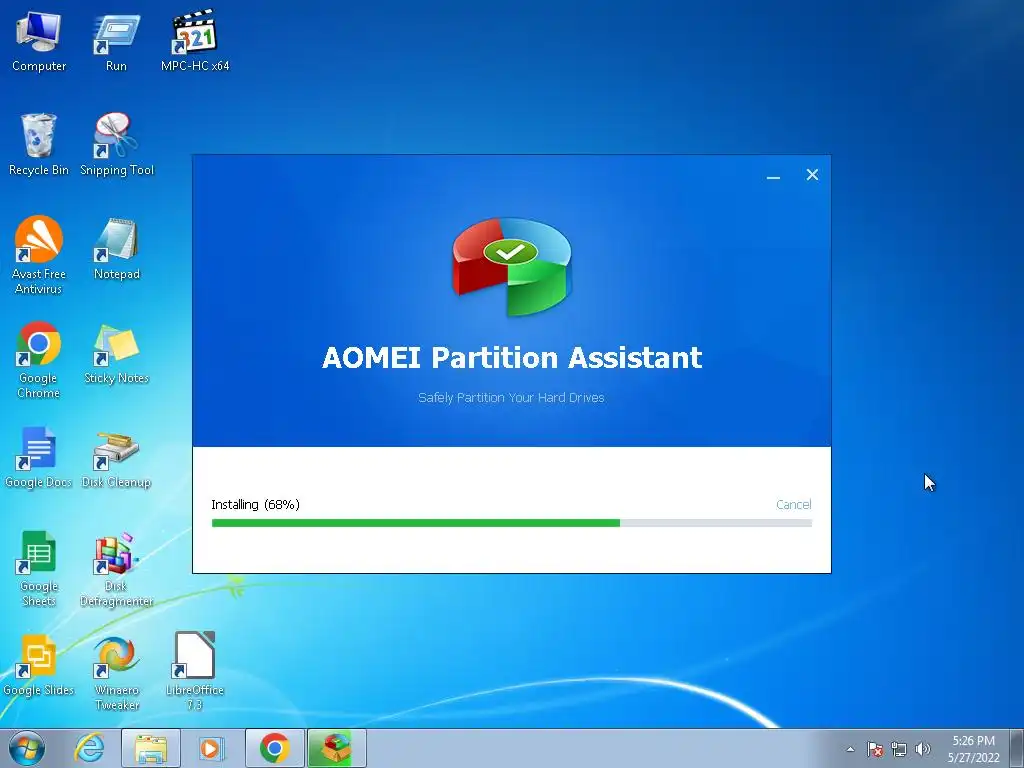Select the Computer desktop icon
1024x768 pixels.
pyautogui.click(x=39, y=42)
